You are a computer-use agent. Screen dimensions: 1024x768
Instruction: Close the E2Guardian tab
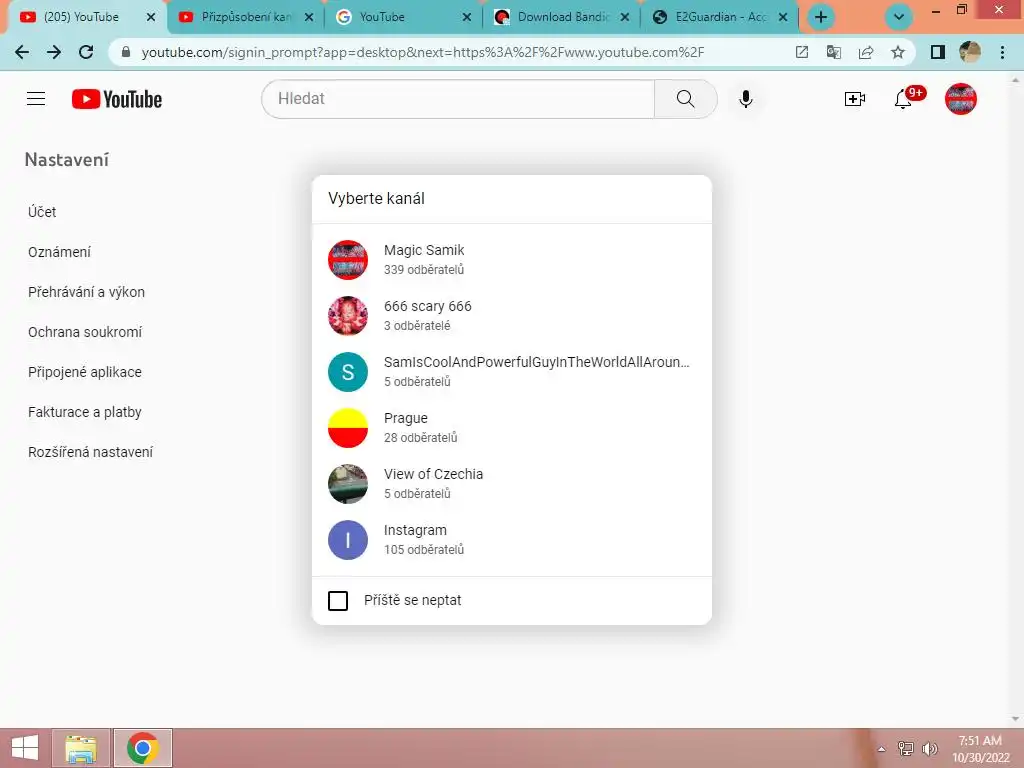tap(783, 17)
